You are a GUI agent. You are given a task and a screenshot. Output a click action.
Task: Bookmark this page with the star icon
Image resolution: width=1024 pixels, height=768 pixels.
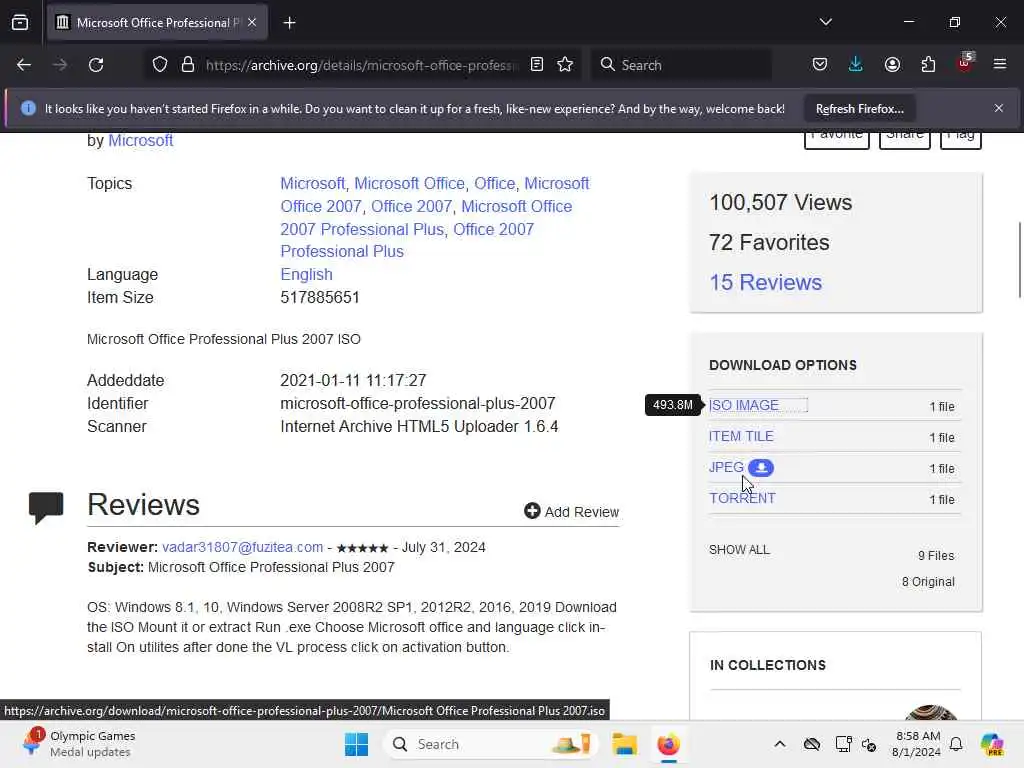[566, 65]
